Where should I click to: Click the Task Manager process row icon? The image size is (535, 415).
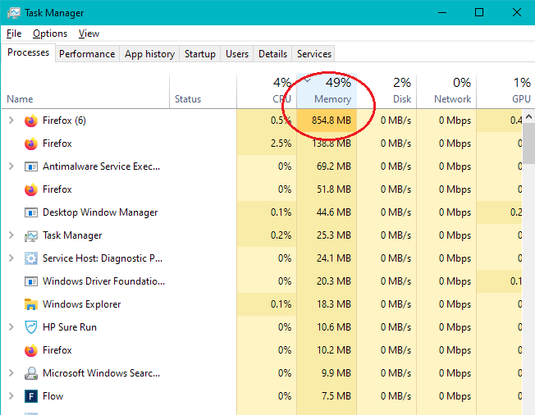(x=31, y=236)
